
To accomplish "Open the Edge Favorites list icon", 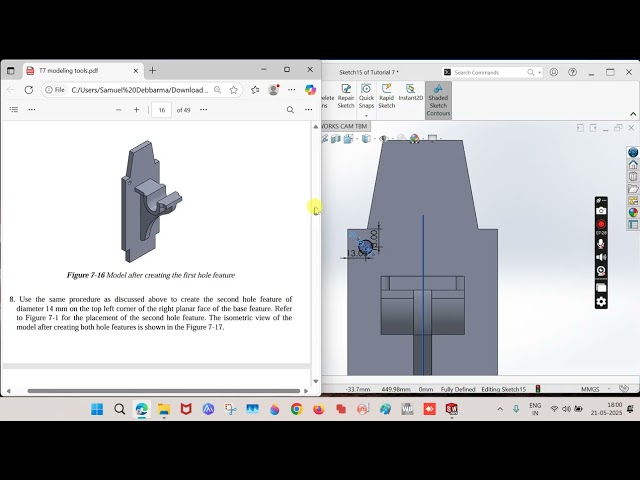I will (255, 90).
